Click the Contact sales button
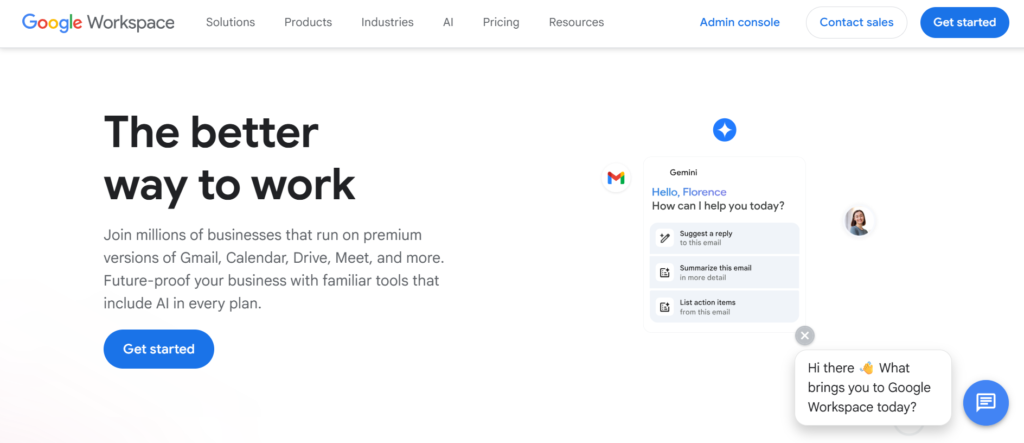Viewport: 1024px width, 443px height. pyautogui.click(x=856, y=22)
